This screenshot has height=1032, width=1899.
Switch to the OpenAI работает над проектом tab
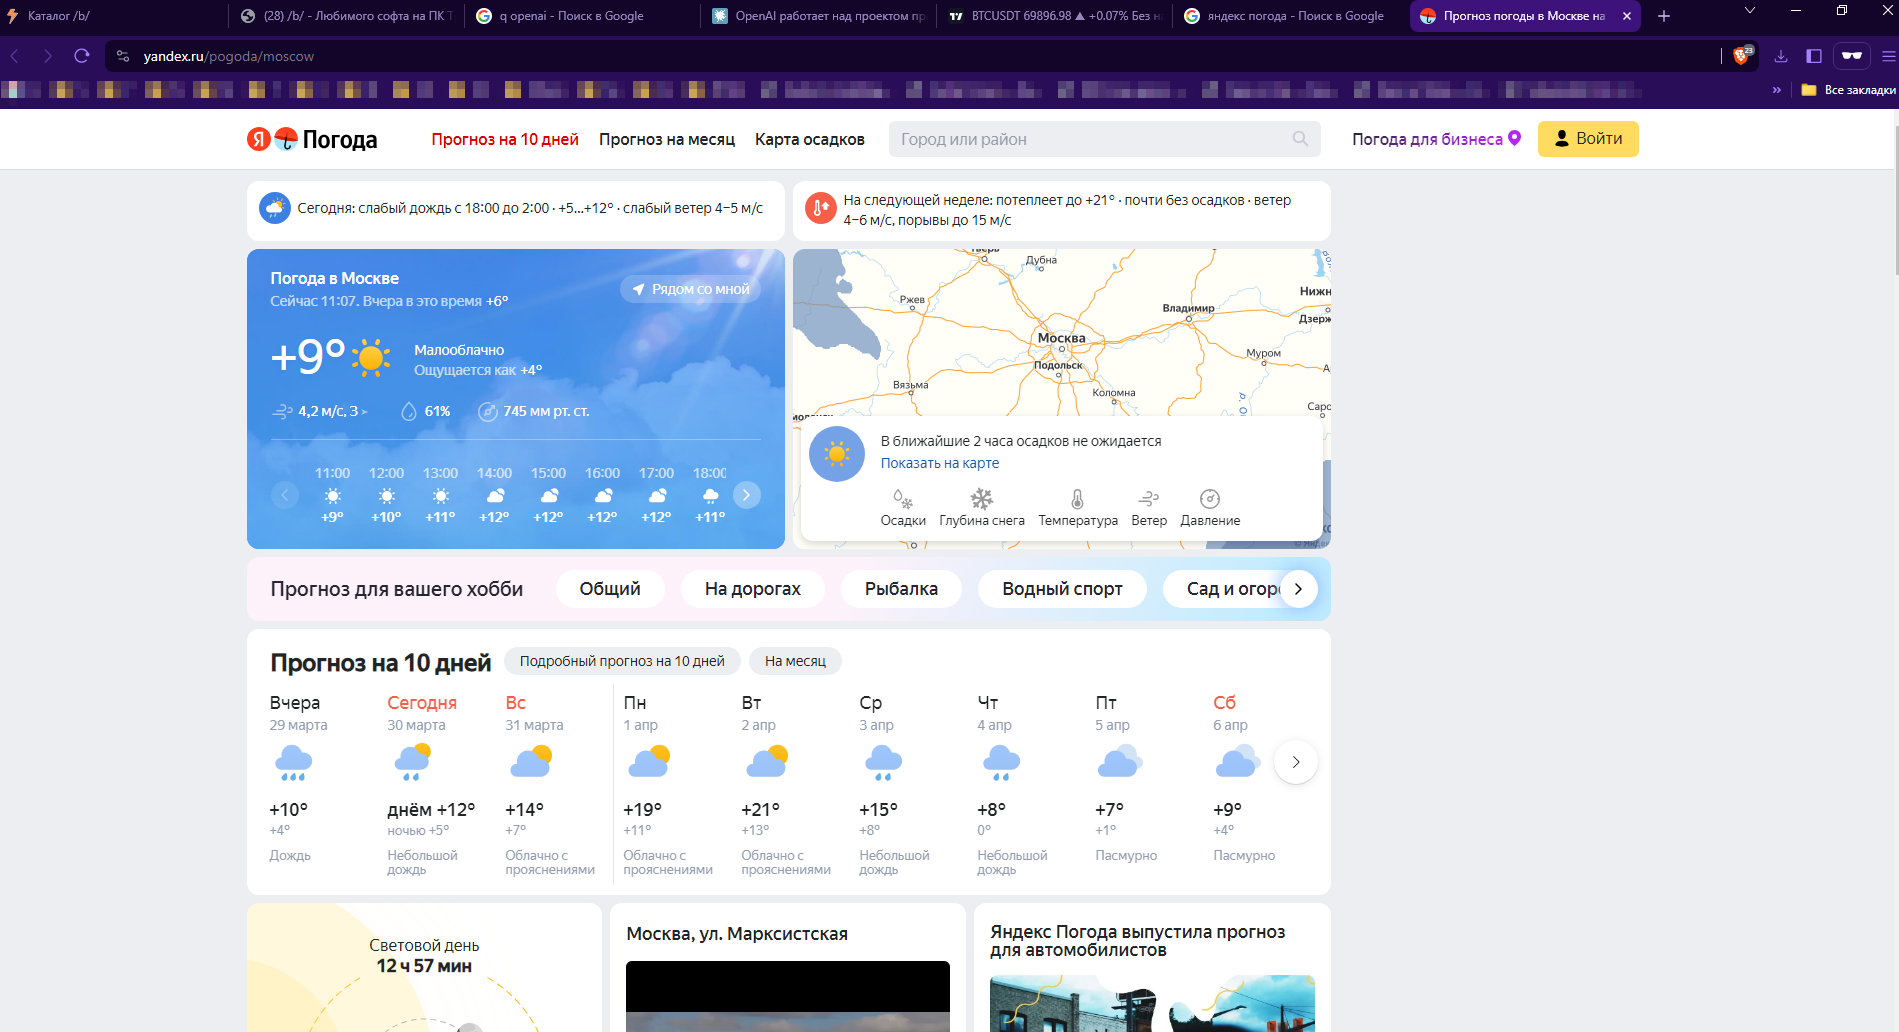coord(820,16)
